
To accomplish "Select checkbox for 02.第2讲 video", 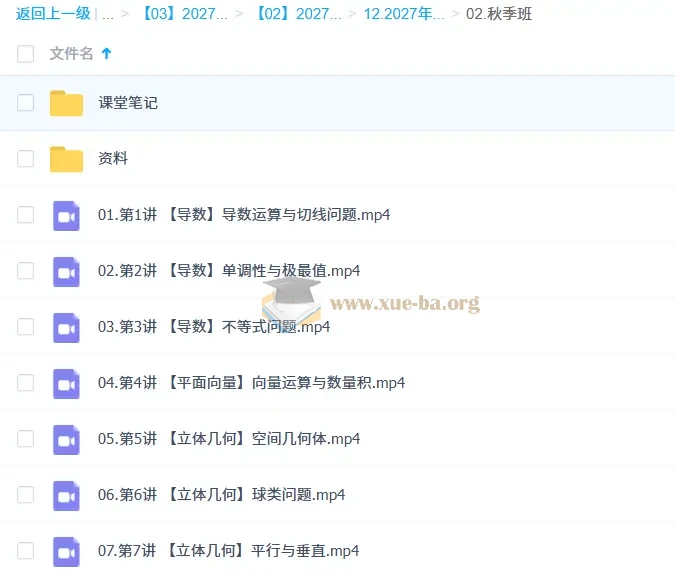I will click(x=25, y=271).
